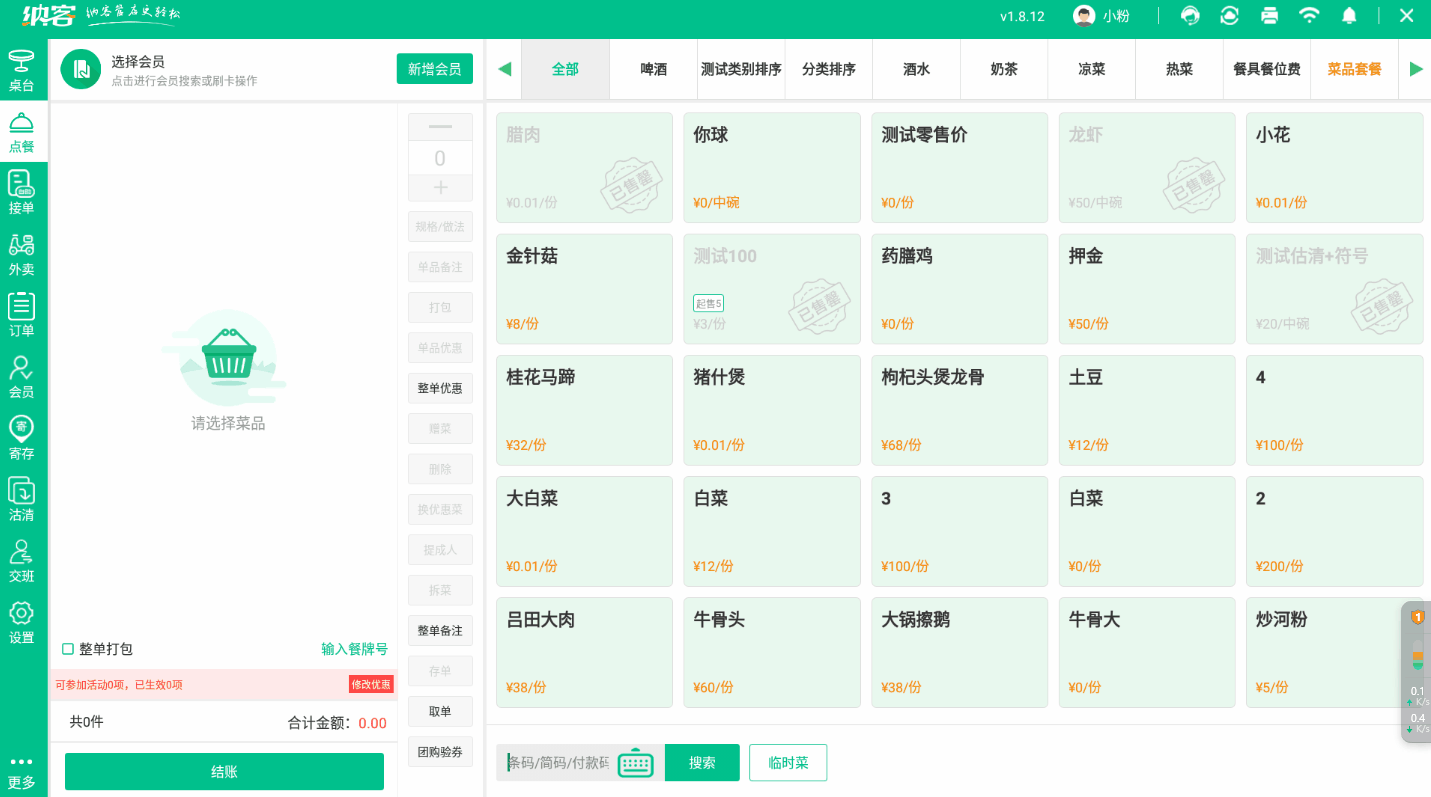Viewport: 1431px width, 797px height.
Task: Open the 沽清 sold-out management icon
Action: click(x=22, y=498)
